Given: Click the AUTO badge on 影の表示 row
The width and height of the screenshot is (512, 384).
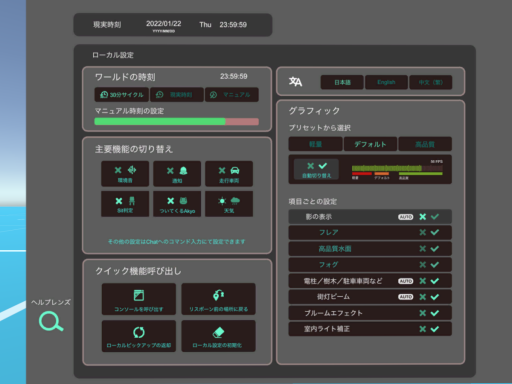Looking at the screenshot, I should [405, 217].
